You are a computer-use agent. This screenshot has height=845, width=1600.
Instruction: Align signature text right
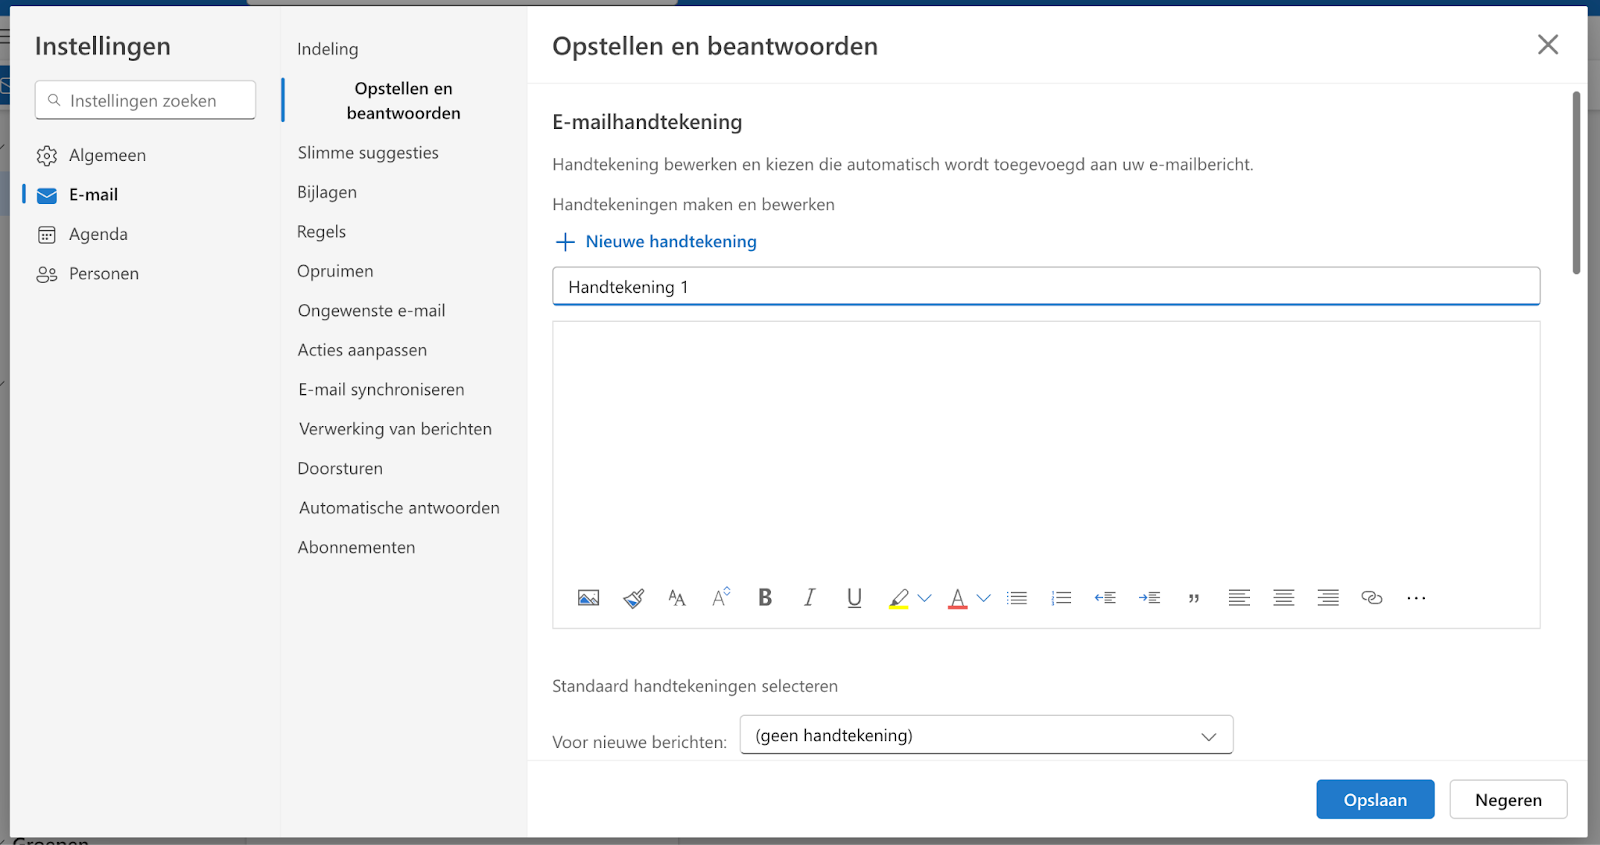pos(1328,598)
